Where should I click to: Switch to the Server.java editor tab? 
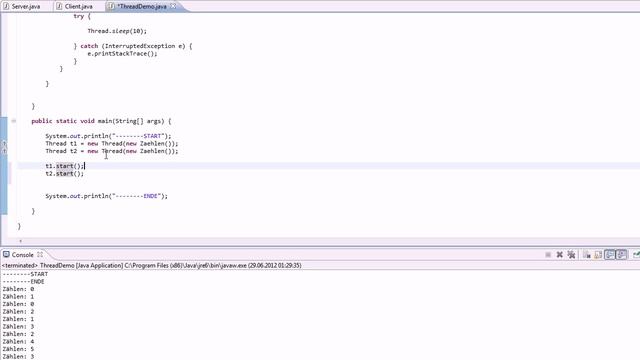coord(25,7)
